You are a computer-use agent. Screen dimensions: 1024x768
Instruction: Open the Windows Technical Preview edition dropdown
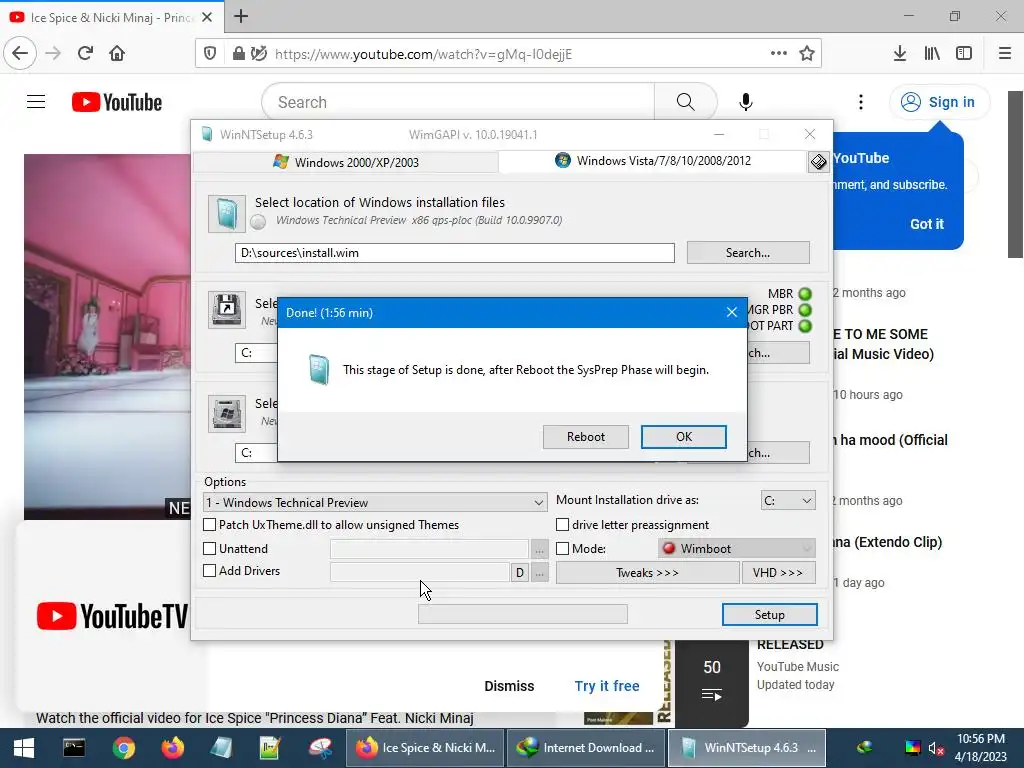[375, 502]
